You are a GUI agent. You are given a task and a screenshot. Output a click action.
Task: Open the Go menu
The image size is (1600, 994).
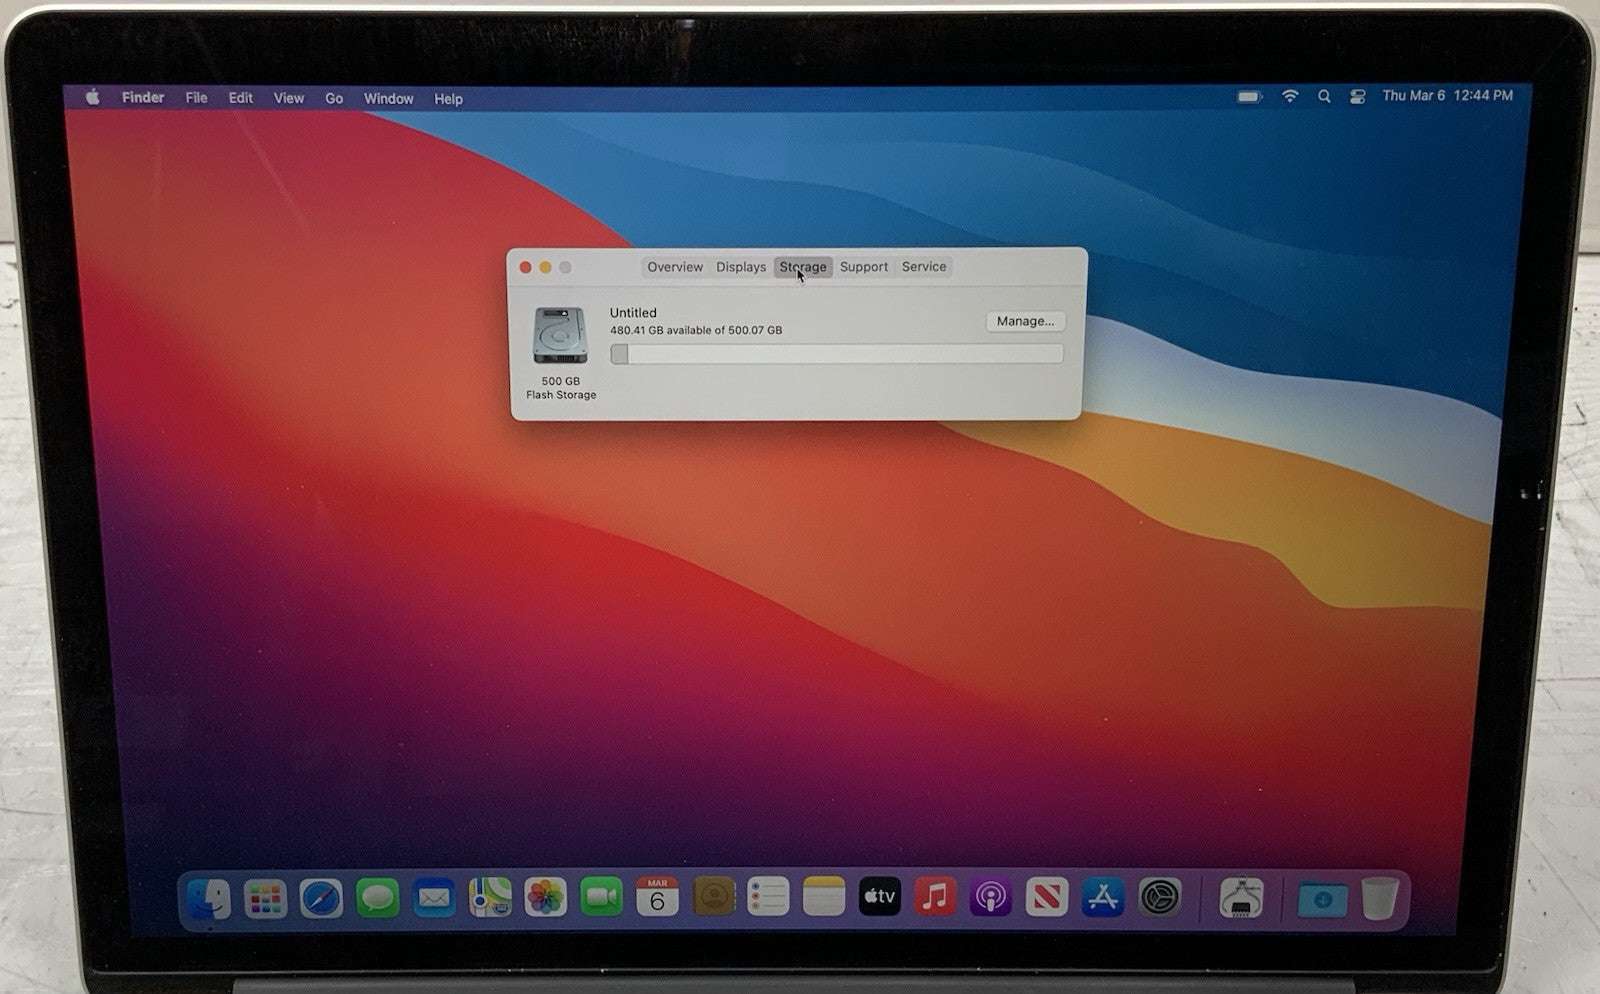(334, 98)
